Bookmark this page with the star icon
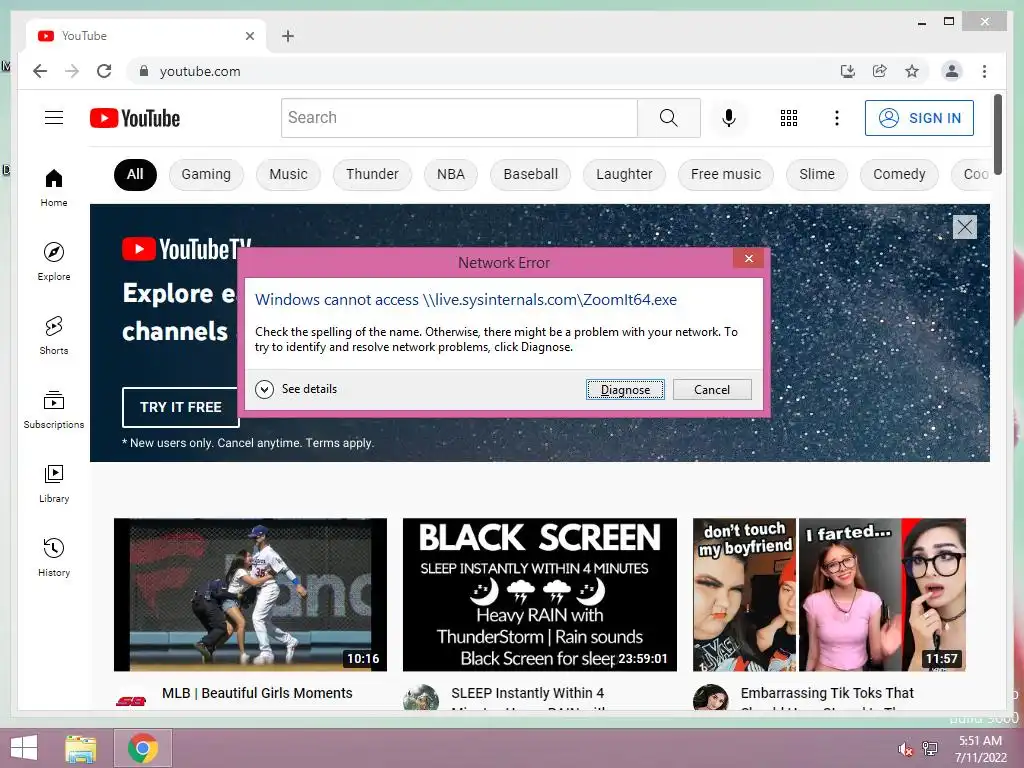1024x768 pixels. pos(912,71)
